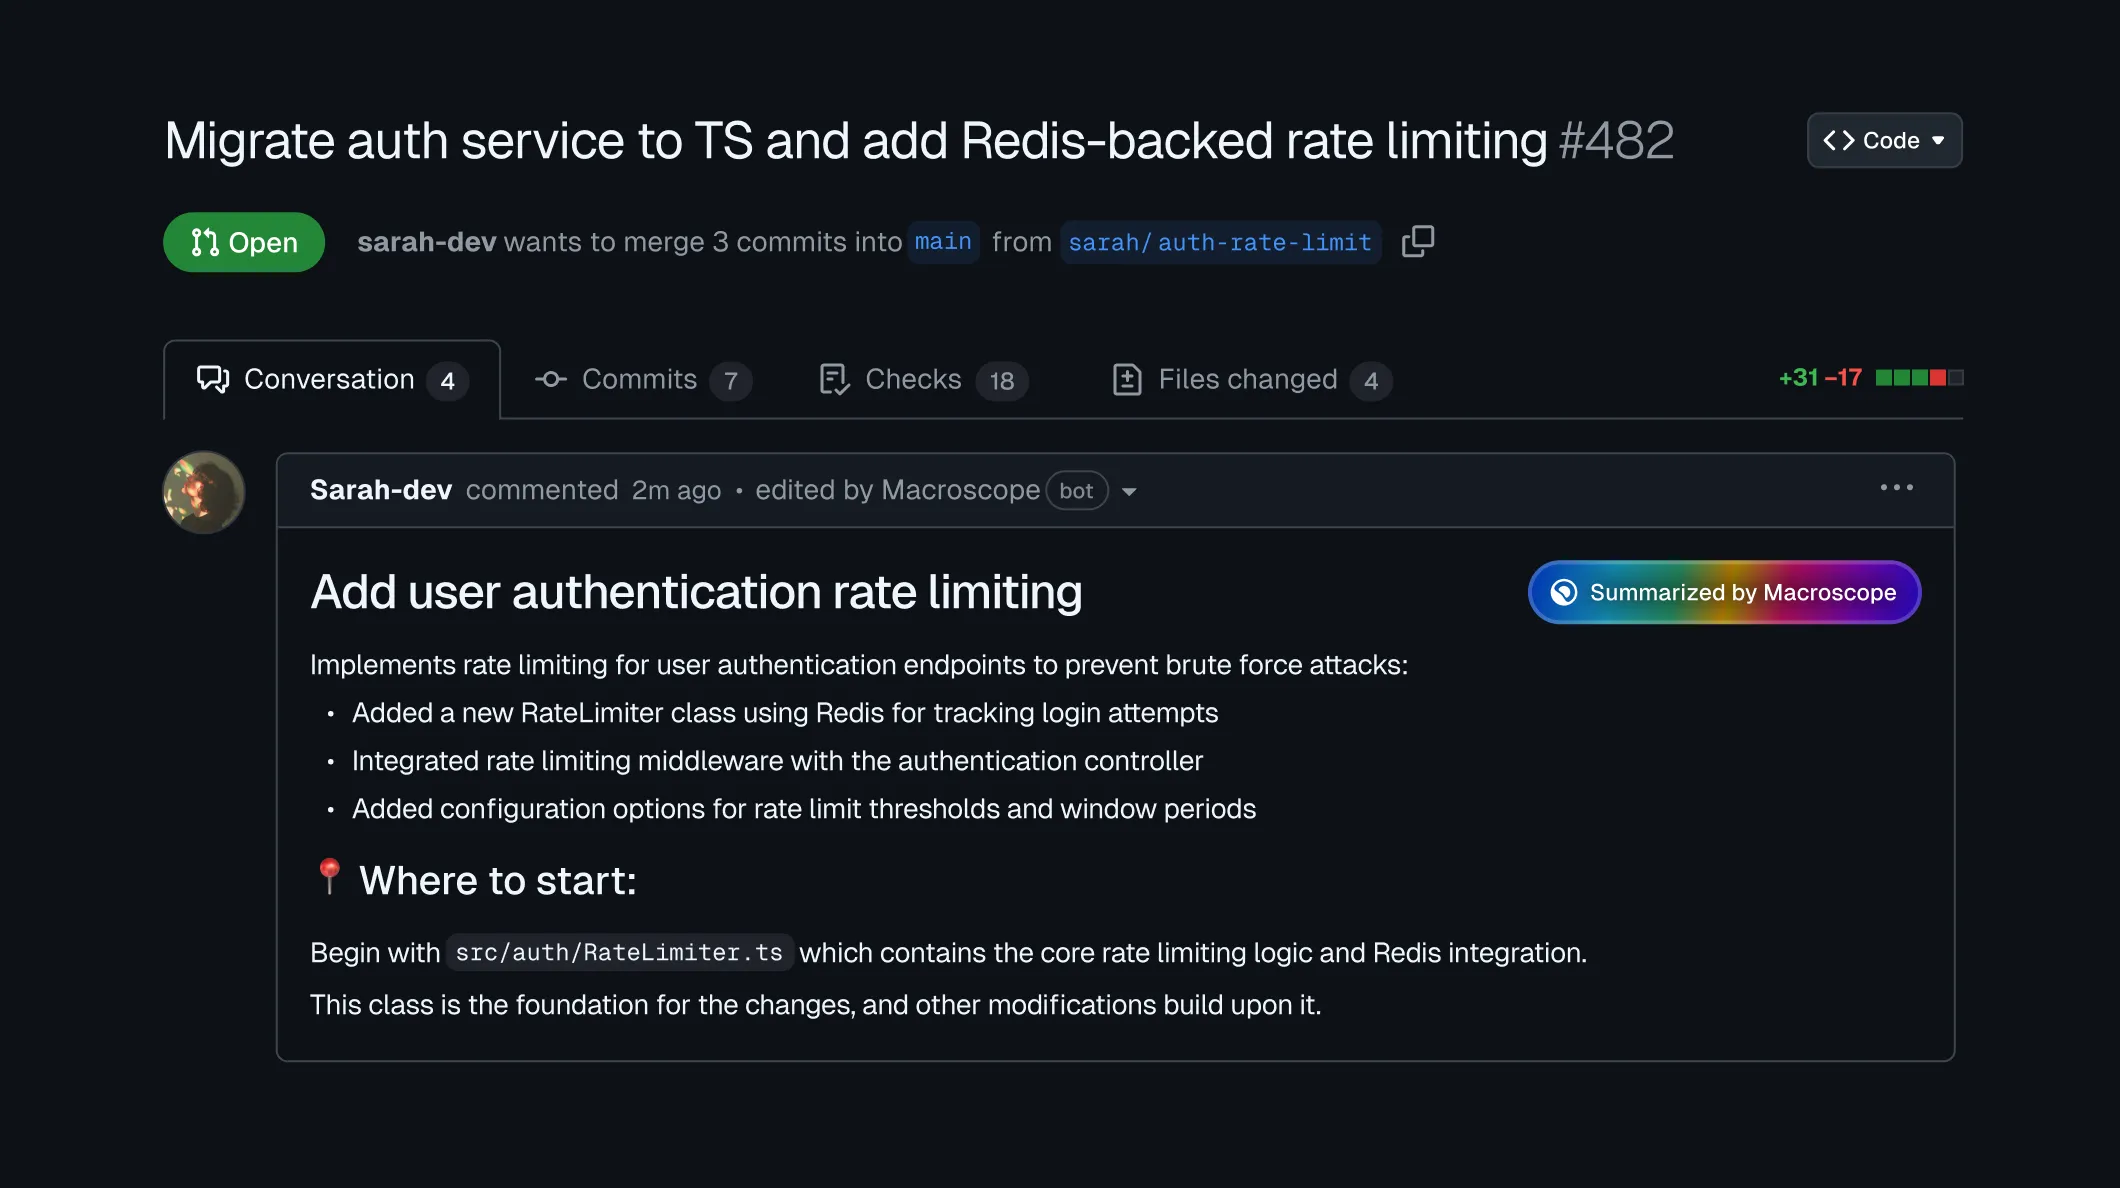Open the Checks tab
Viewport: 2120px width, 1188px height.
(x=913, y=379)
